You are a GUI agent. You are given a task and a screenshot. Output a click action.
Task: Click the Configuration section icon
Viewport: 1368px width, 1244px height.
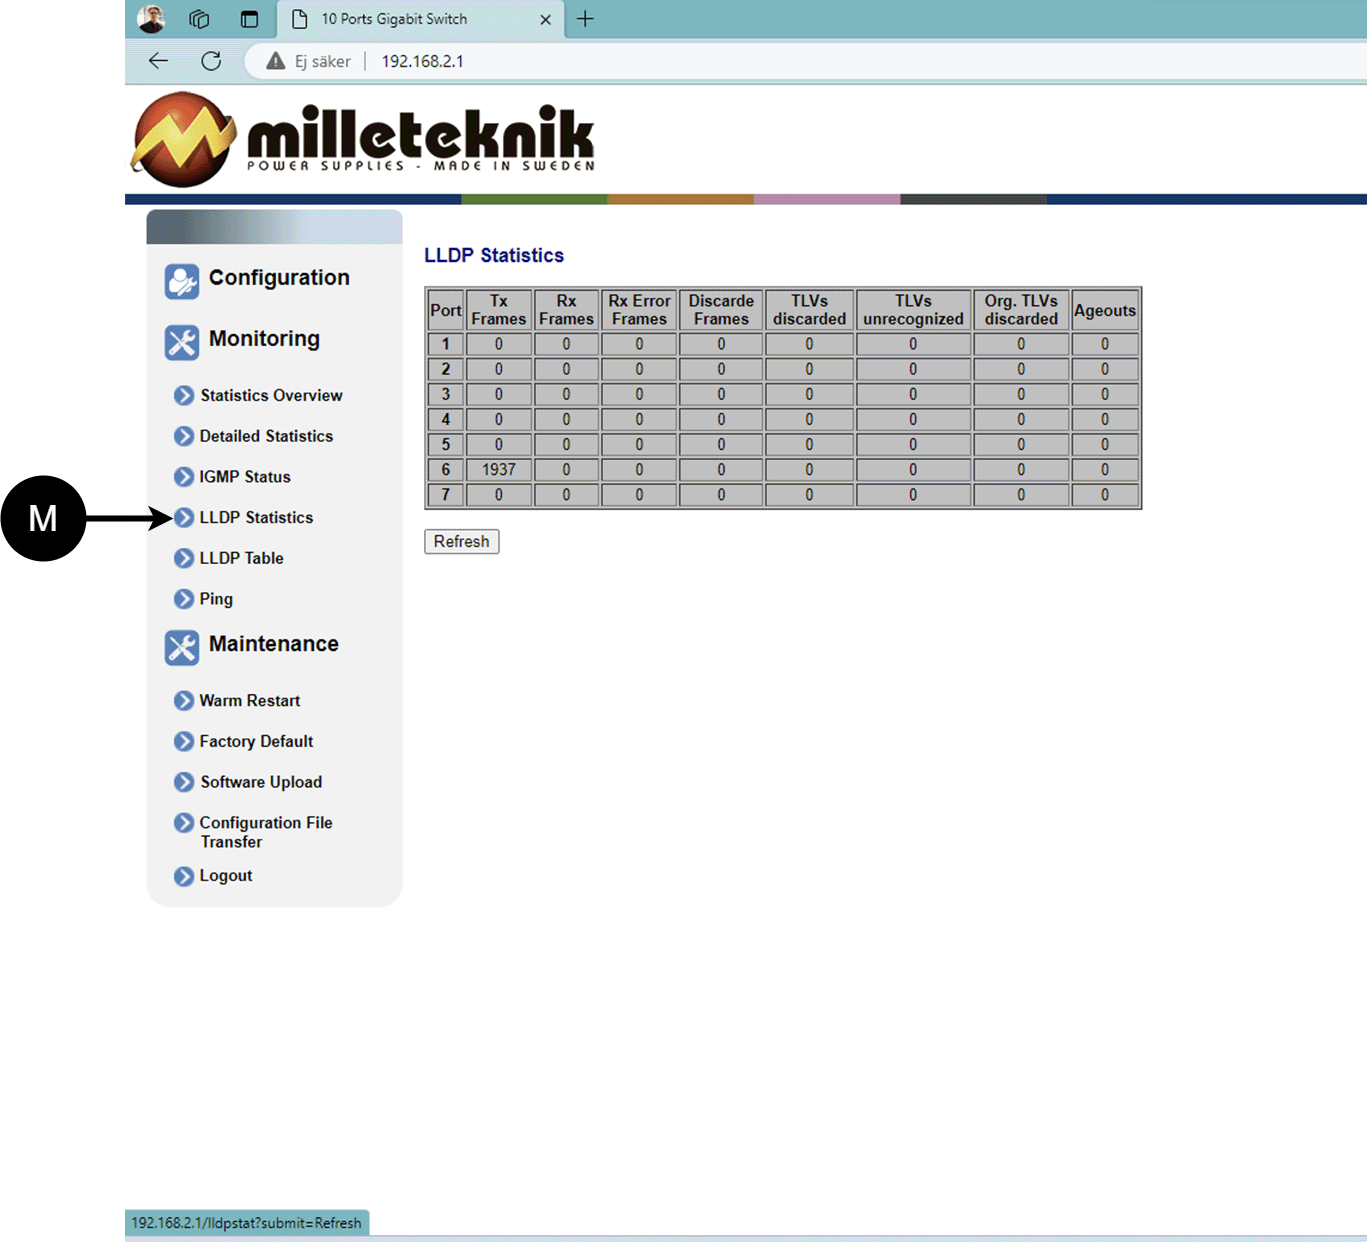coord(182,281)
